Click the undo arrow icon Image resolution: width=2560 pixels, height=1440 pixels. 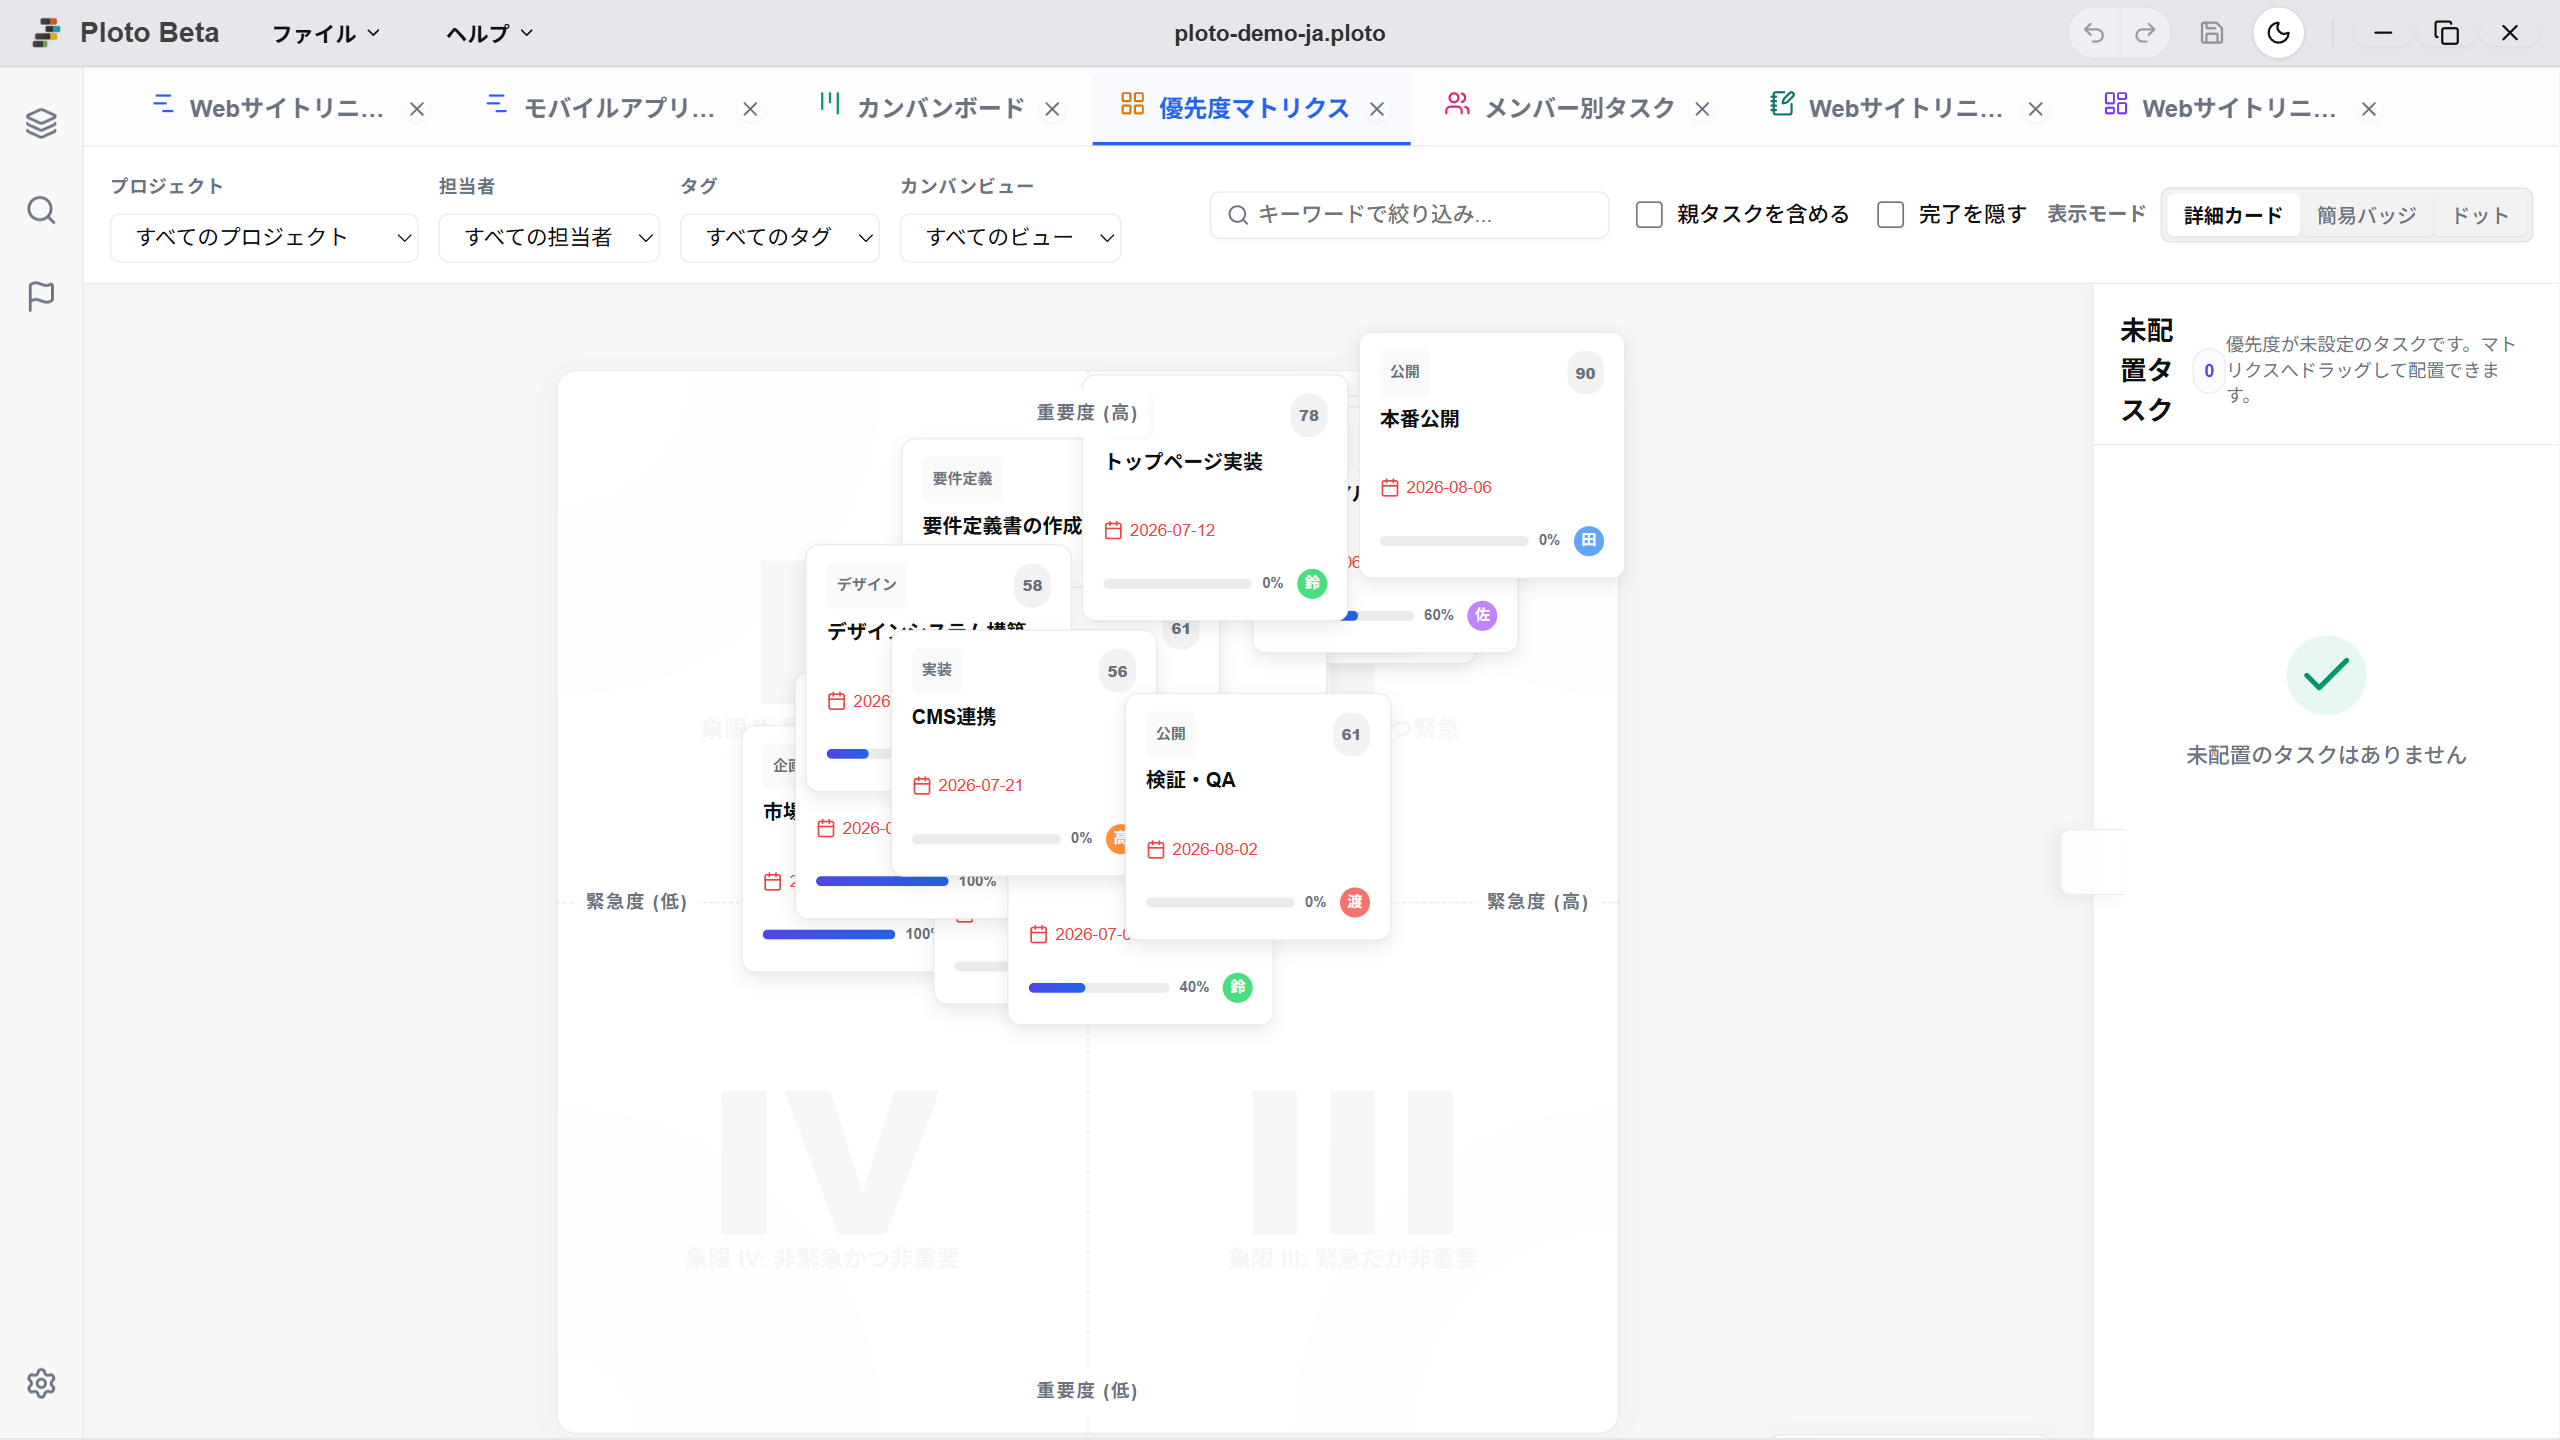click(2093, 33)
